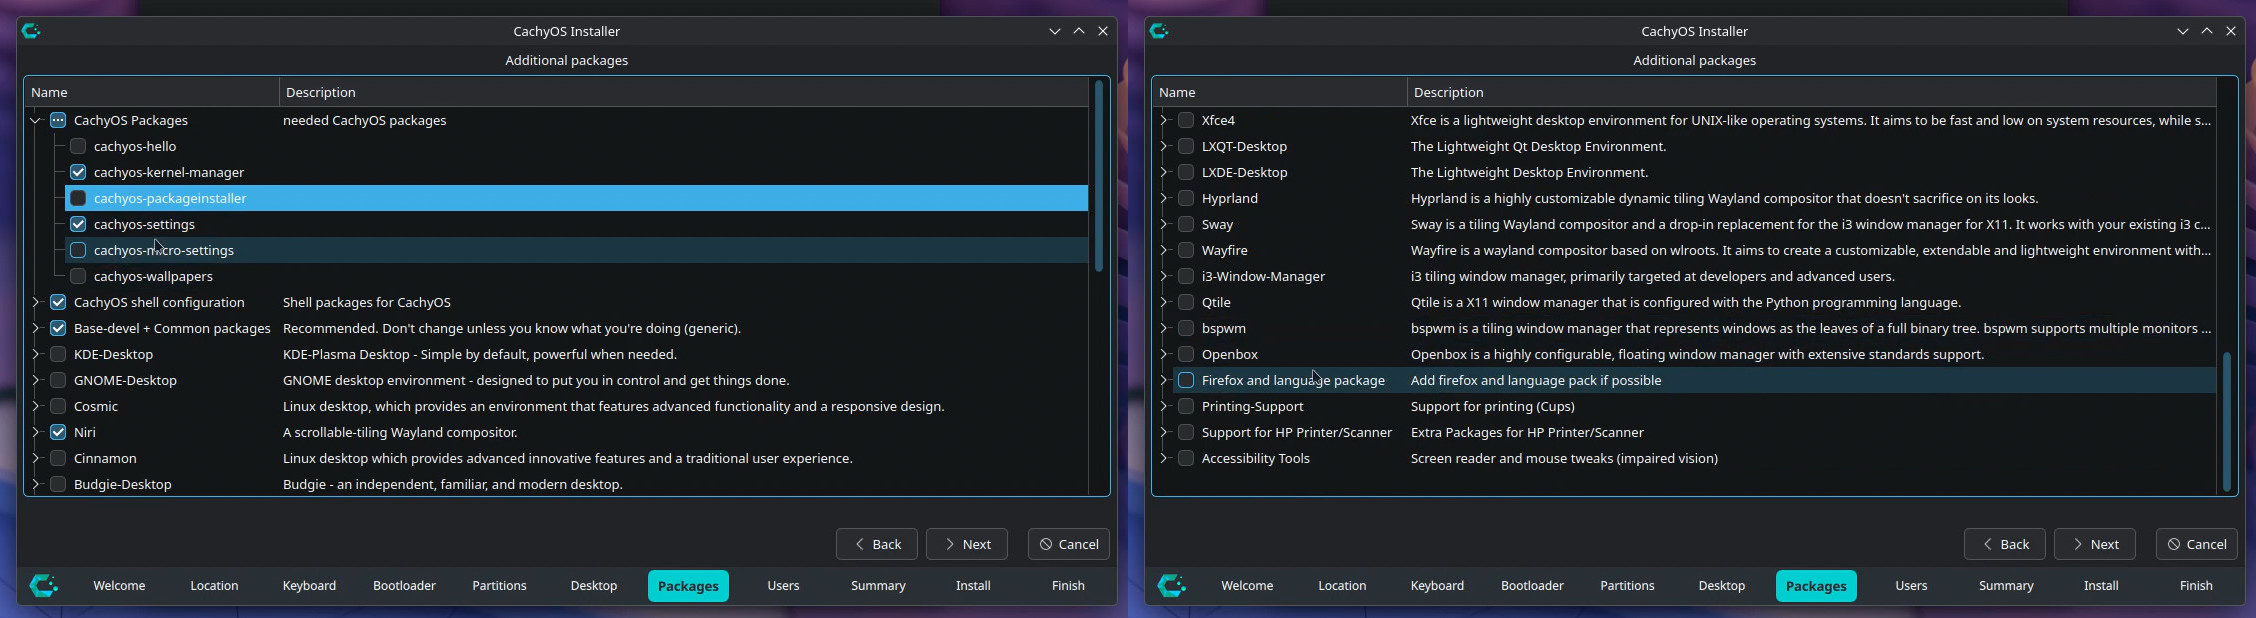The width and height of the screenshot is (2256, 618).
Task: Check cachyos-micro-settings package
Action: click(x=78, y=250)
